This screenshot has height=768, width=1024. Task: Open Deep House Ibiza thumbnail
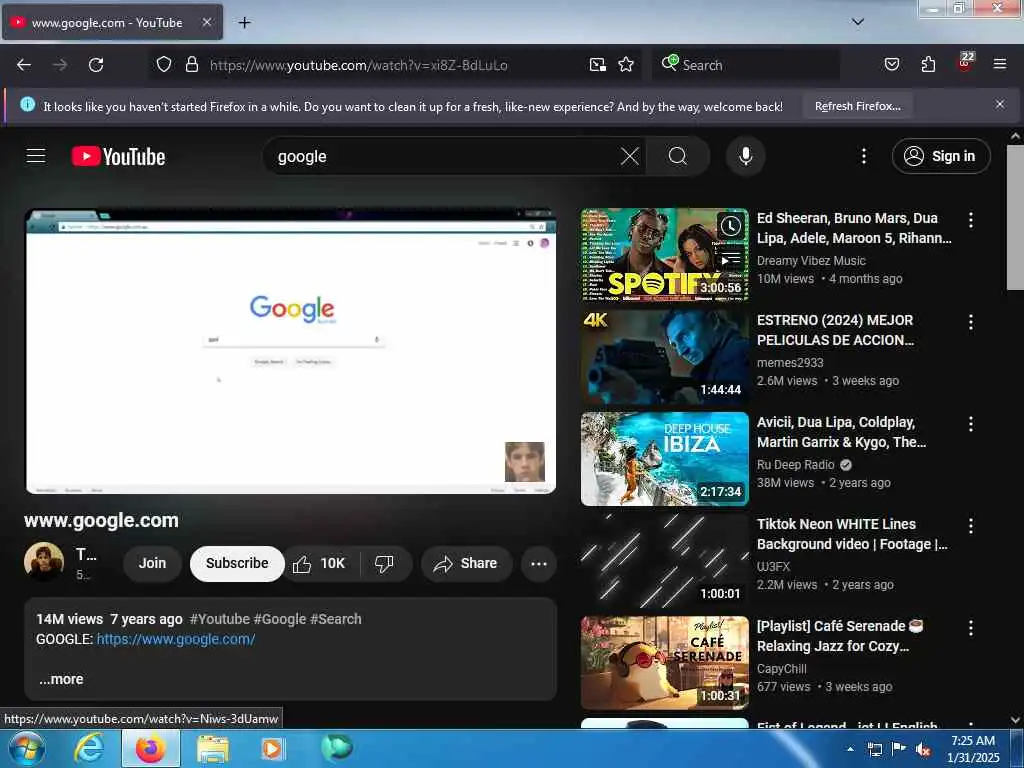pyautogui.click(x=664, y=458)
